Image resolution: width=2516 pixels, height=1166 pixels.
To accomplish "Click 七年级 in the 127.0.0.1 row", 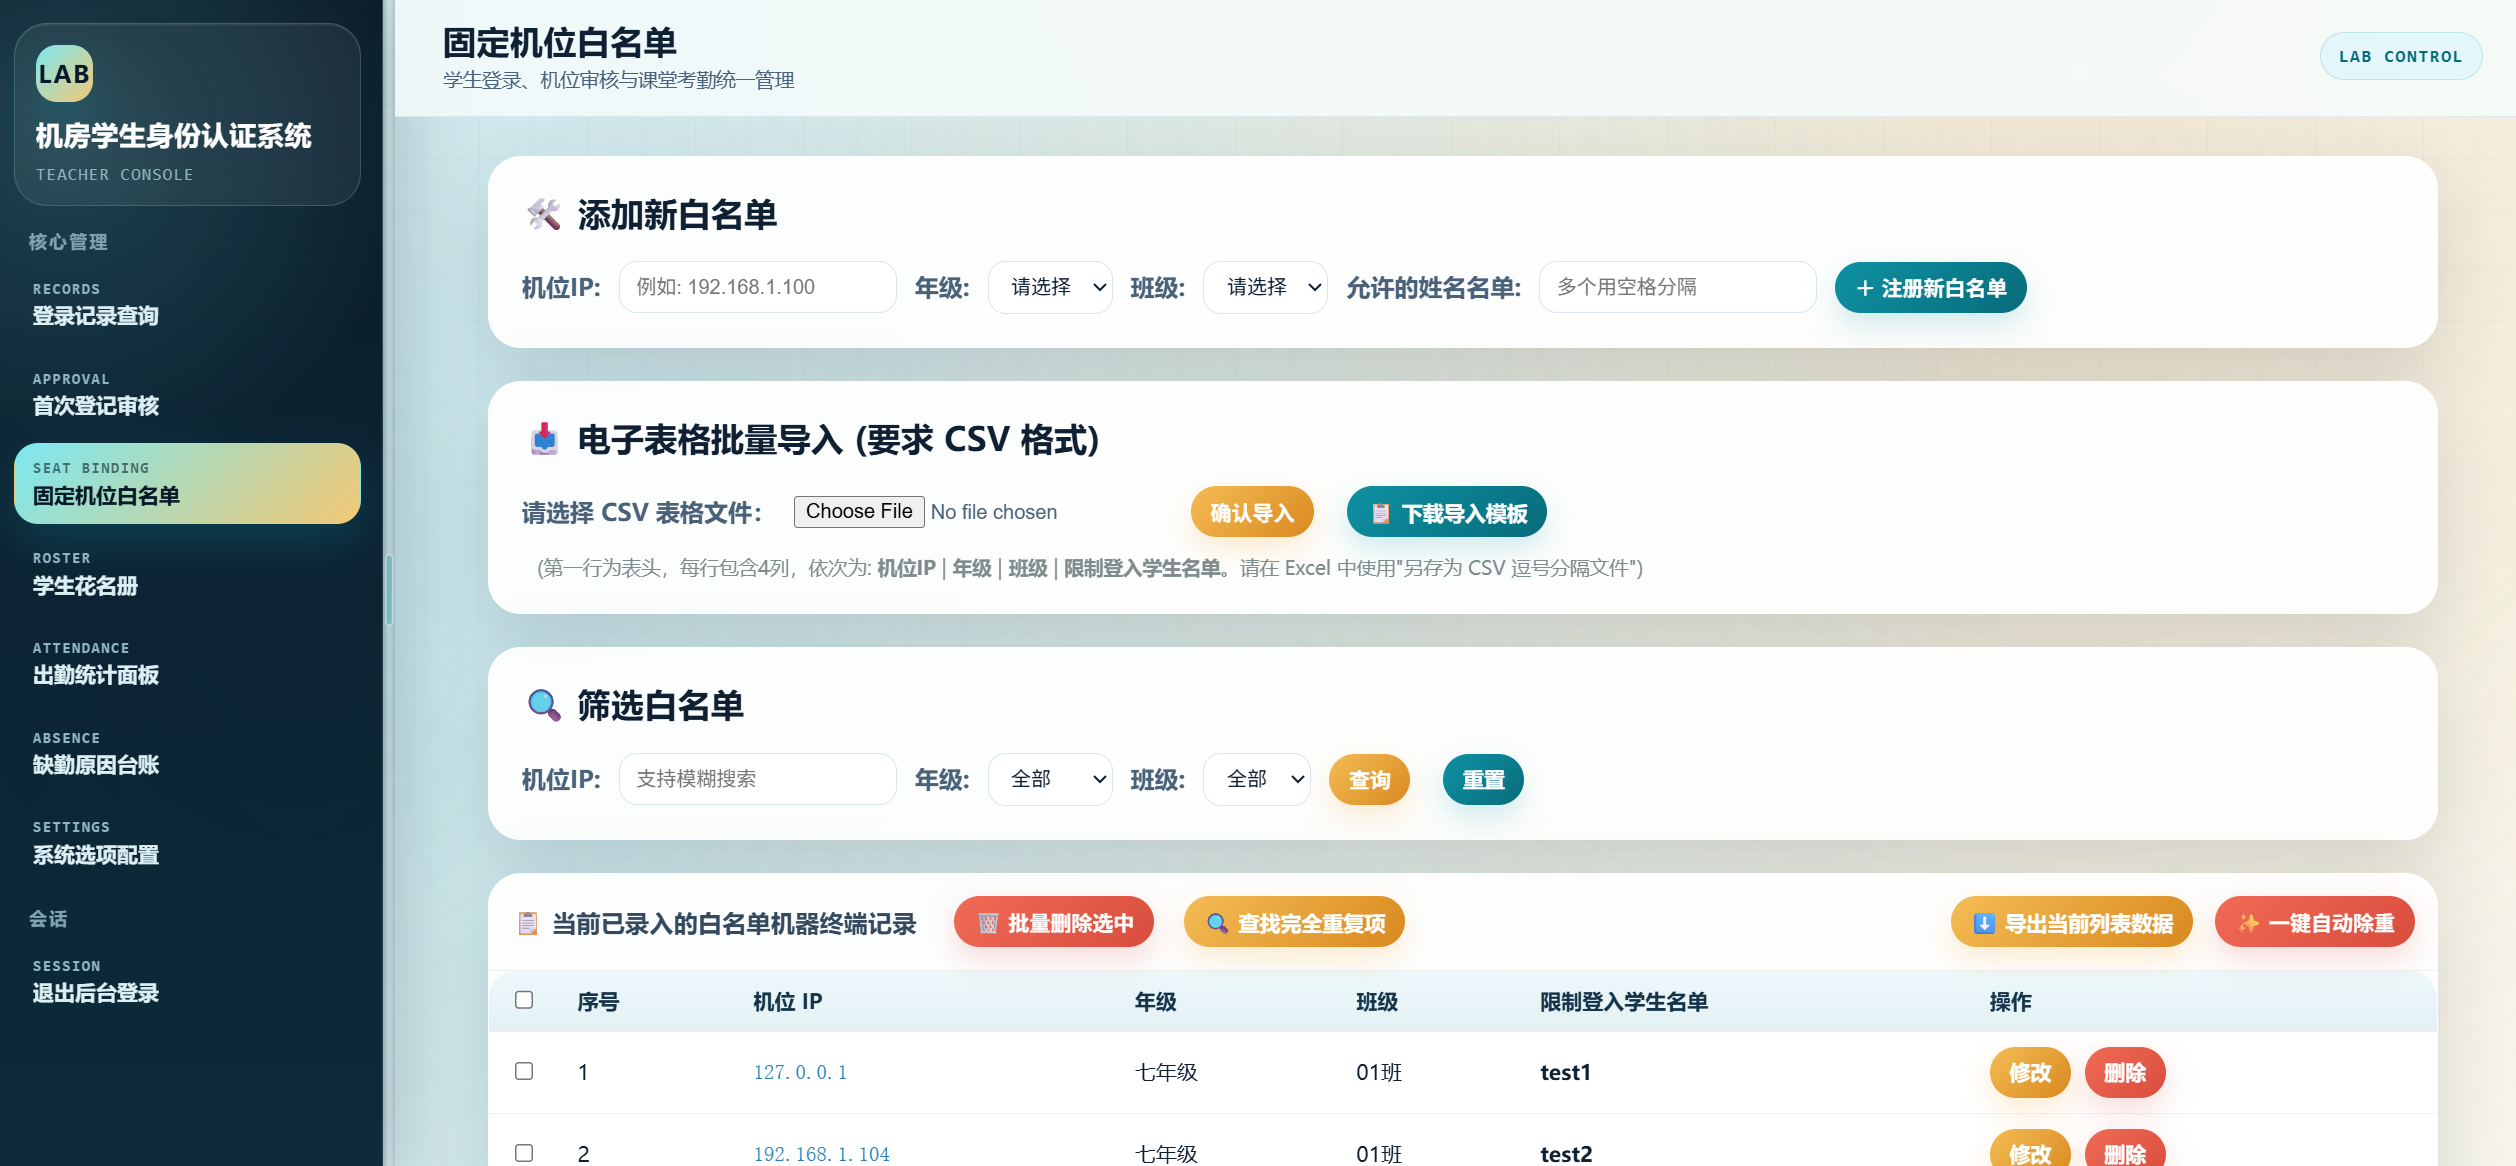I will click(x=1166, y=1072).
